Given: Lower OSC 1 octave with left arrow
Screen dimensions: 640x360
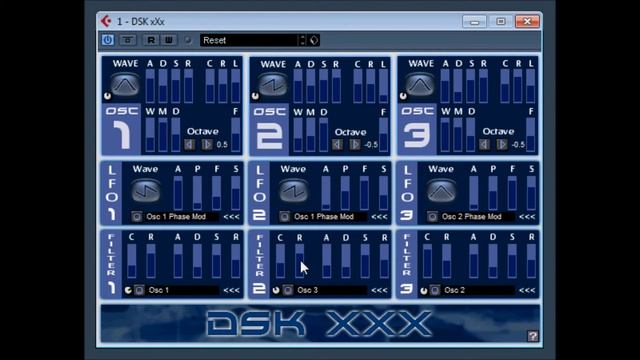Looking at the screenshot, I should click(x=189, y=144).
